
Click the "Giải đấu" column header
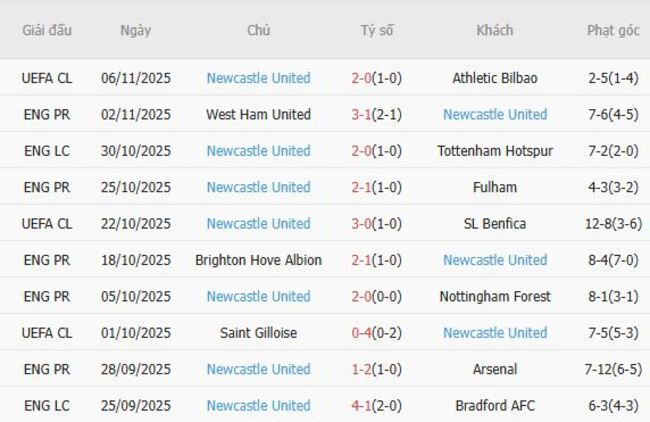pos(47,30)
